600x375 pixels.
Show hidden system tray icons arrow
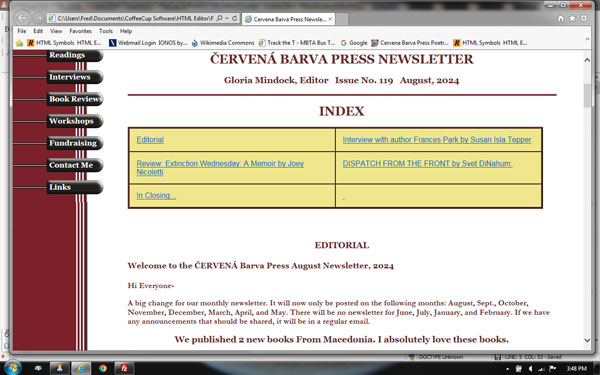(508, 369)
